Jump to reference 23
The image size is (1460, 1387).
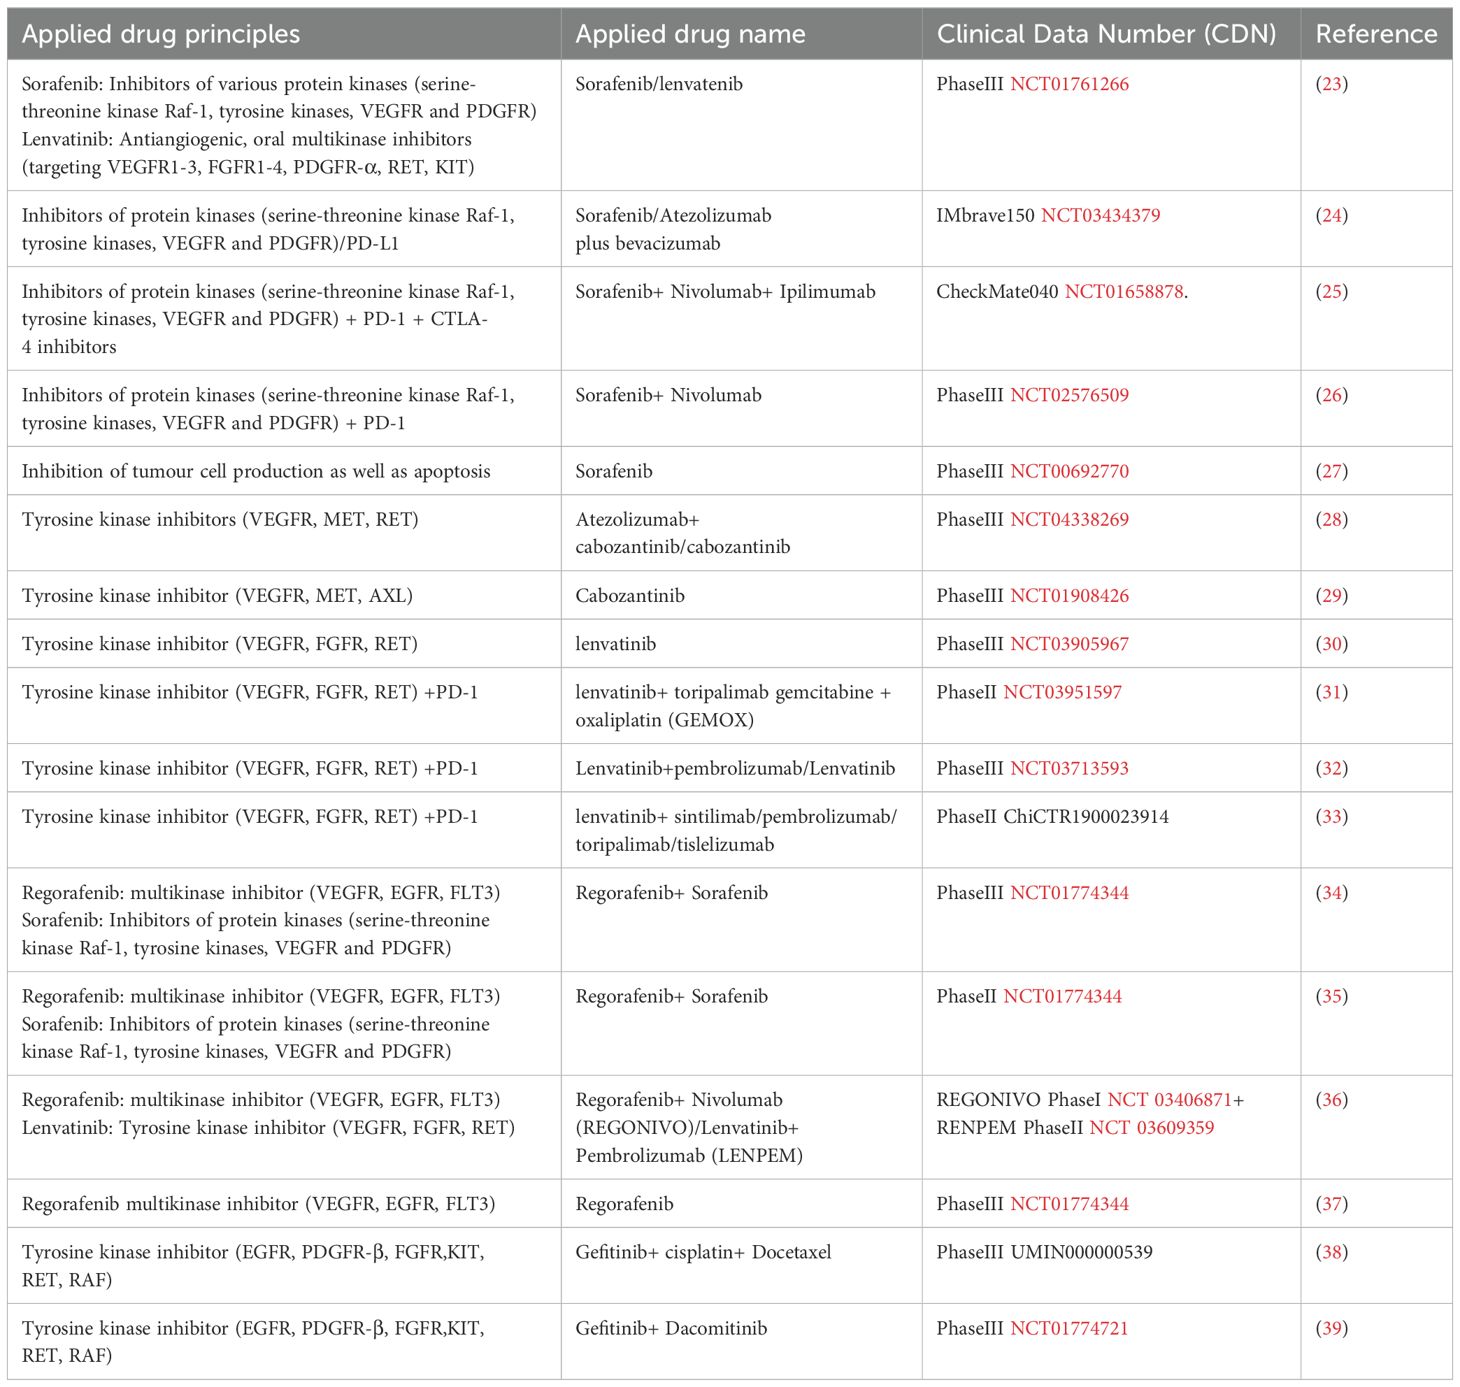(x=1332, y=84)
